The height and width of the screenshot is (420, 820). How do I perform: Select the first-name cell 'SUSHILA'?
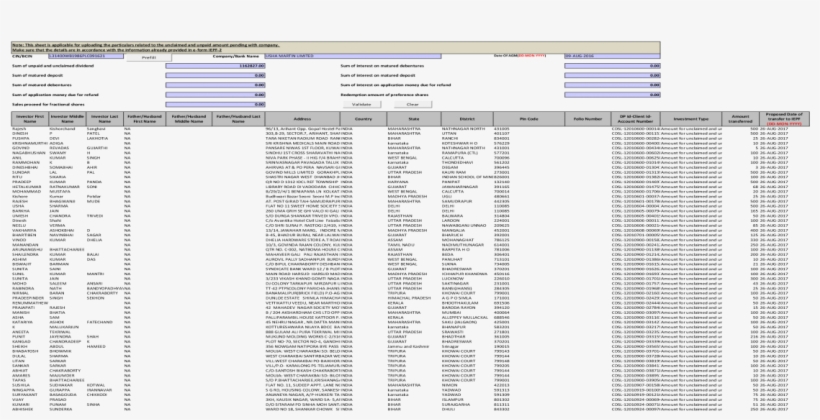(30, 385)
